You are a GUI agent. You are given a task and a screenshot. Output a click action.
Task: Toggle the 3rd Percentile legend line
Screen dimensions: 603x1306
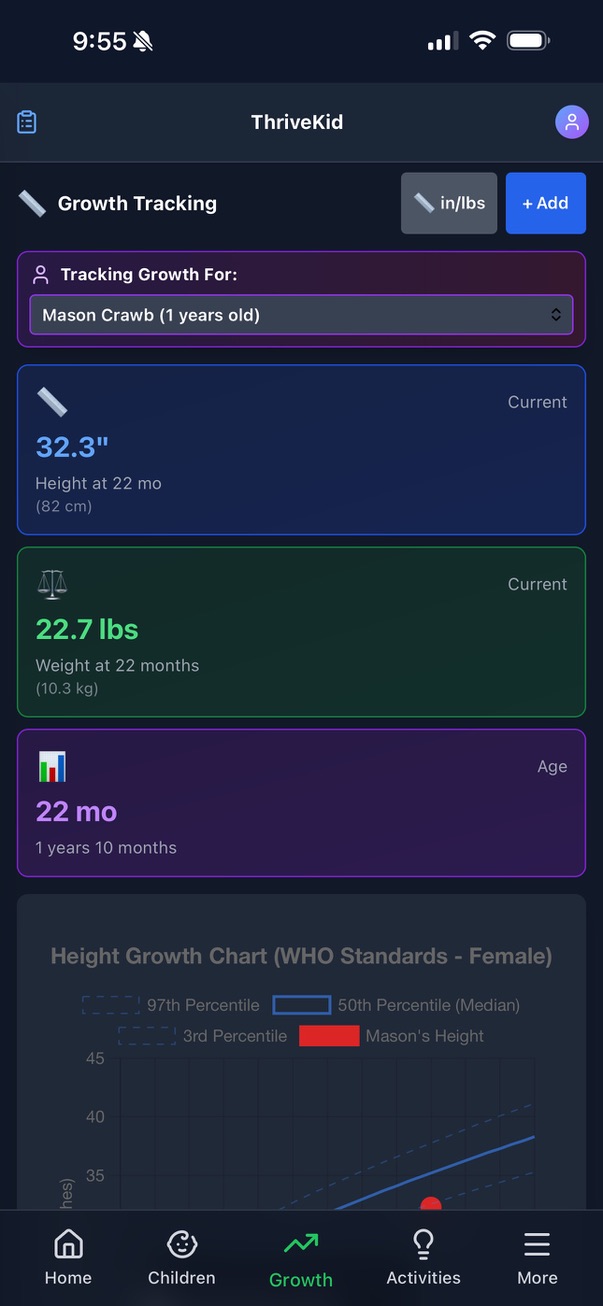[146, 1036]
